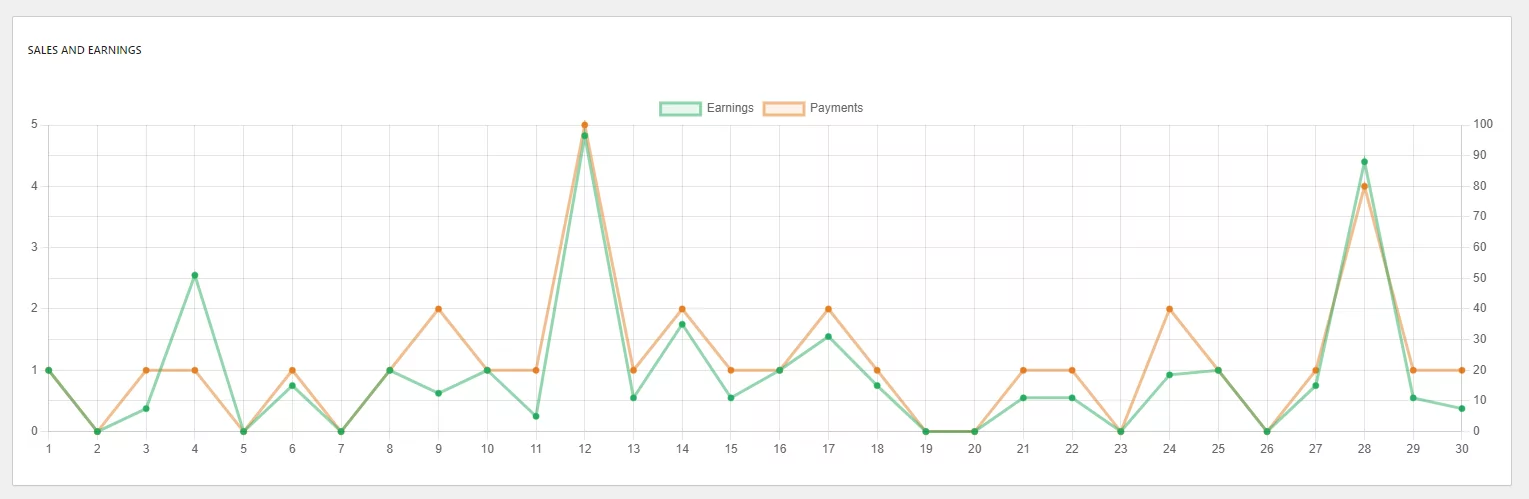Click the left axis value "3"
This screenshot has height=499, width=1529.
(34, 247)
